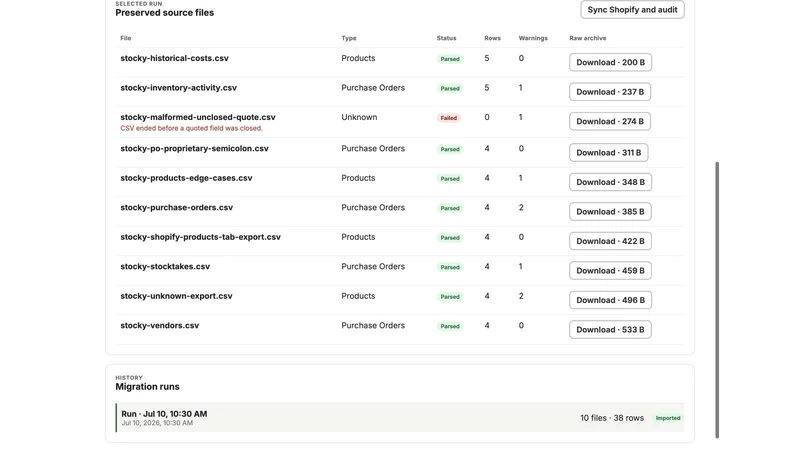800x450 pixels.
Task: Click the Parsed badge for stocky-historical-costs.csv
Action: 450,59
